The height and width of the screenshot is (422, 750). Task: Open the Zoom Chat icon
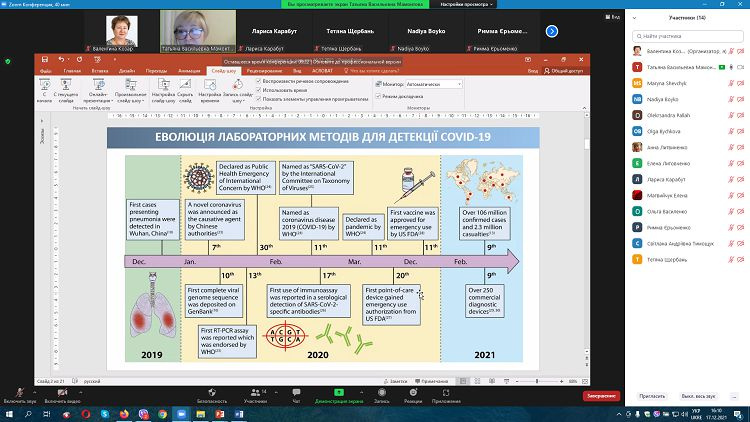pos(296,392)
